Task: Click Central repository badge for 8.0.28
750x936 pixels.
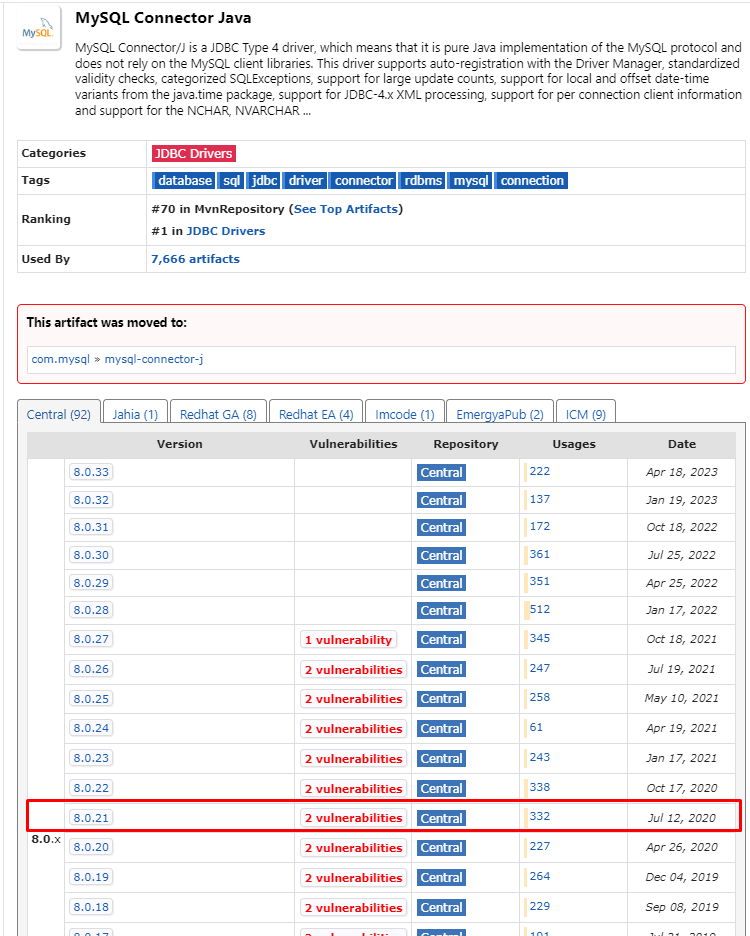Action: tap(441, 611)
